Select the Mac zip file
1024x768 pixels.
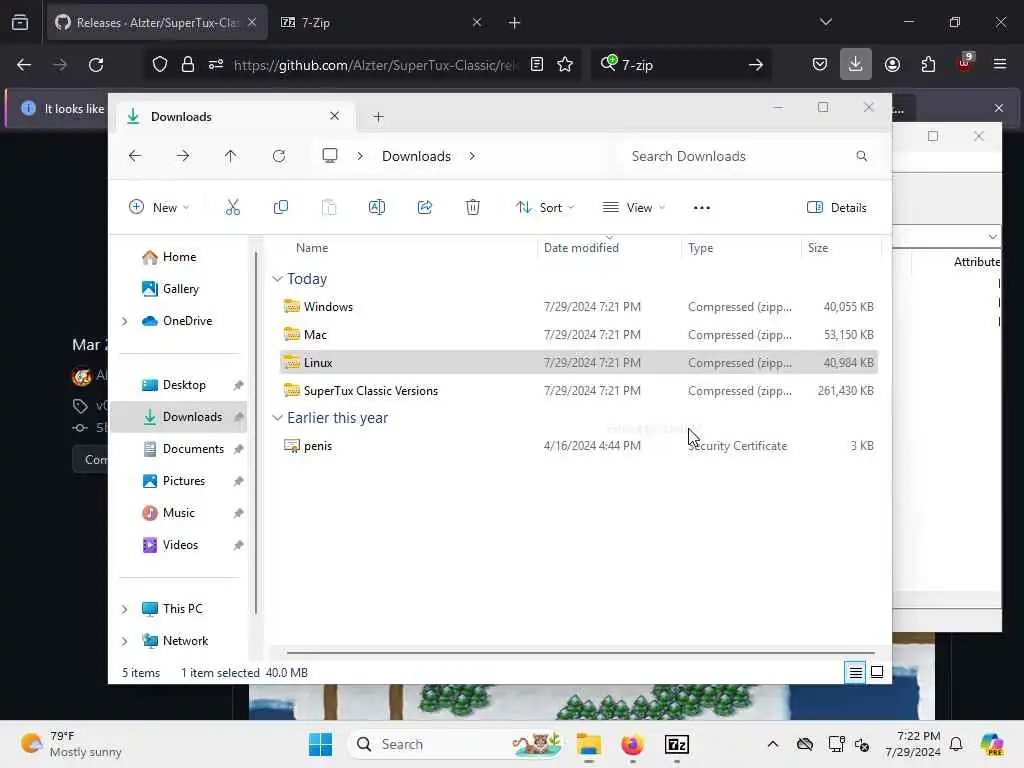click(x=579, y=334)
